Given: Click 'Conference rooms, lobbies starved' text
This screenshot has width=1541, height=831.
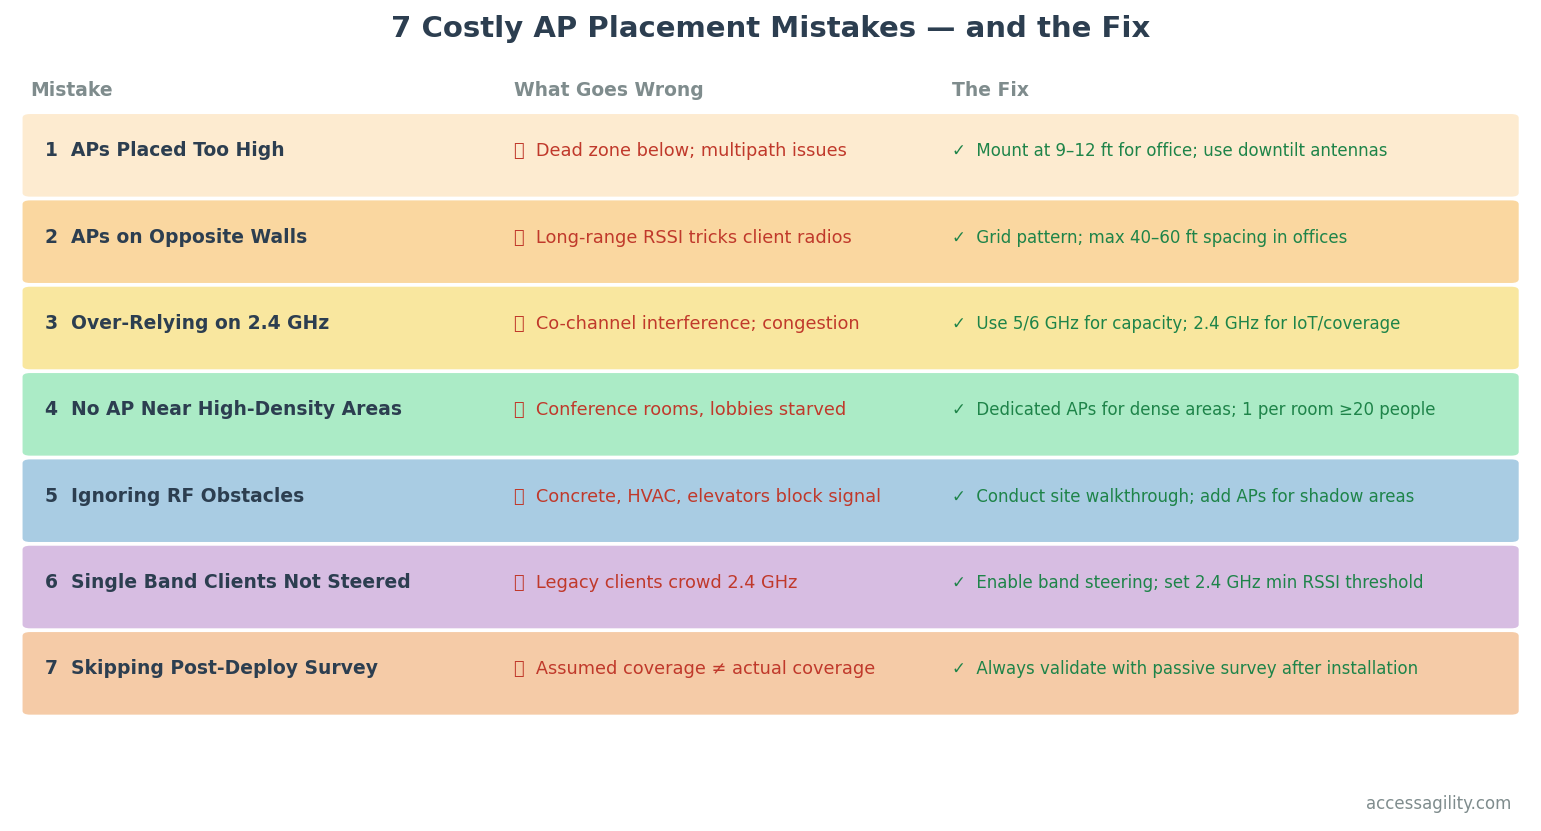Looking at the screenshot, I should coord(690,410).
